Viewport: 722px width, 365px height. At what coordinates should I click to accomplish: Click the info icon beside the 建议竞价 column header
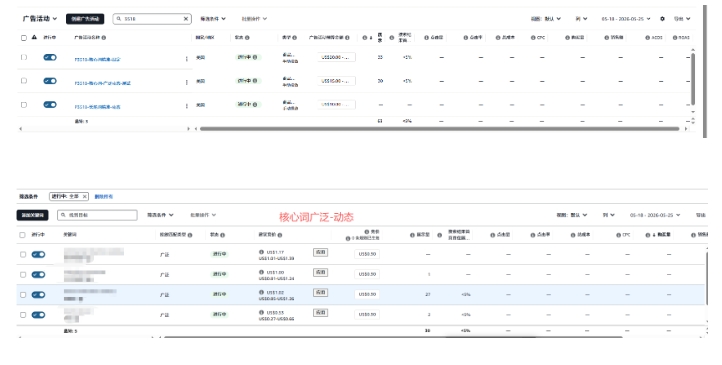click(280, 235)
